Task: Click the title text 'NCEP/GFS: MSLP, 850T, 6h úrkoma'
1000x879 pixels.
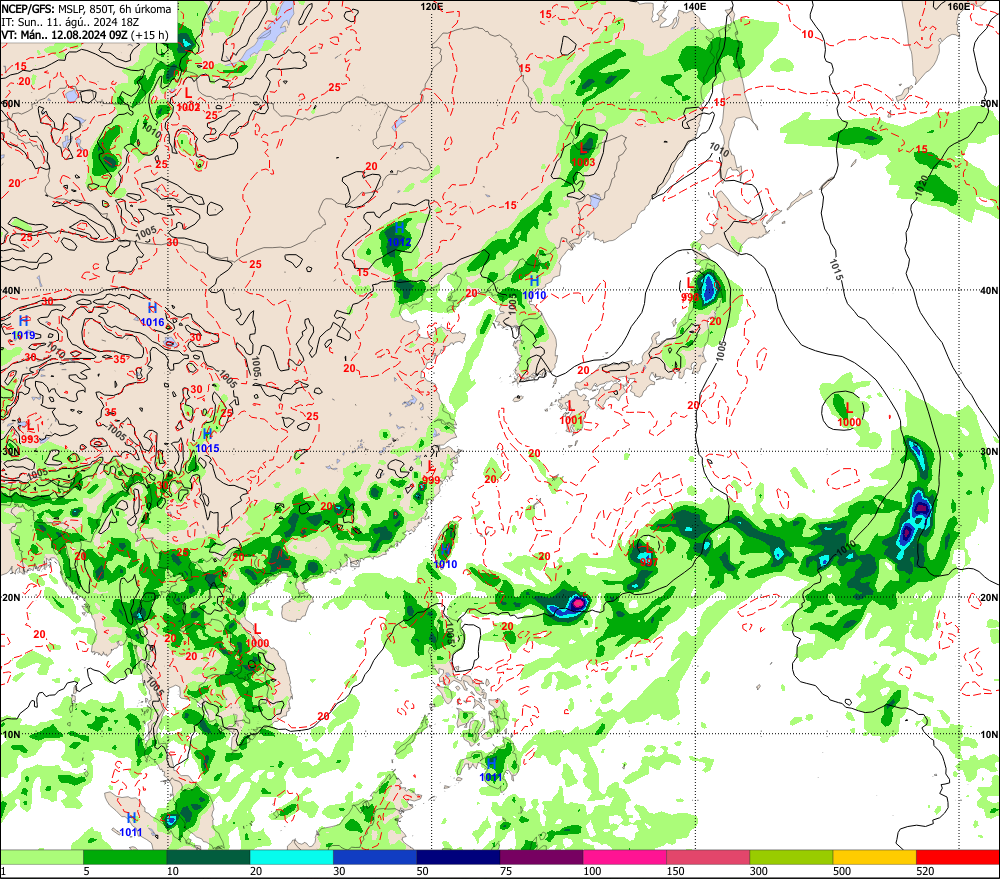Action: (x=86, y=9)
